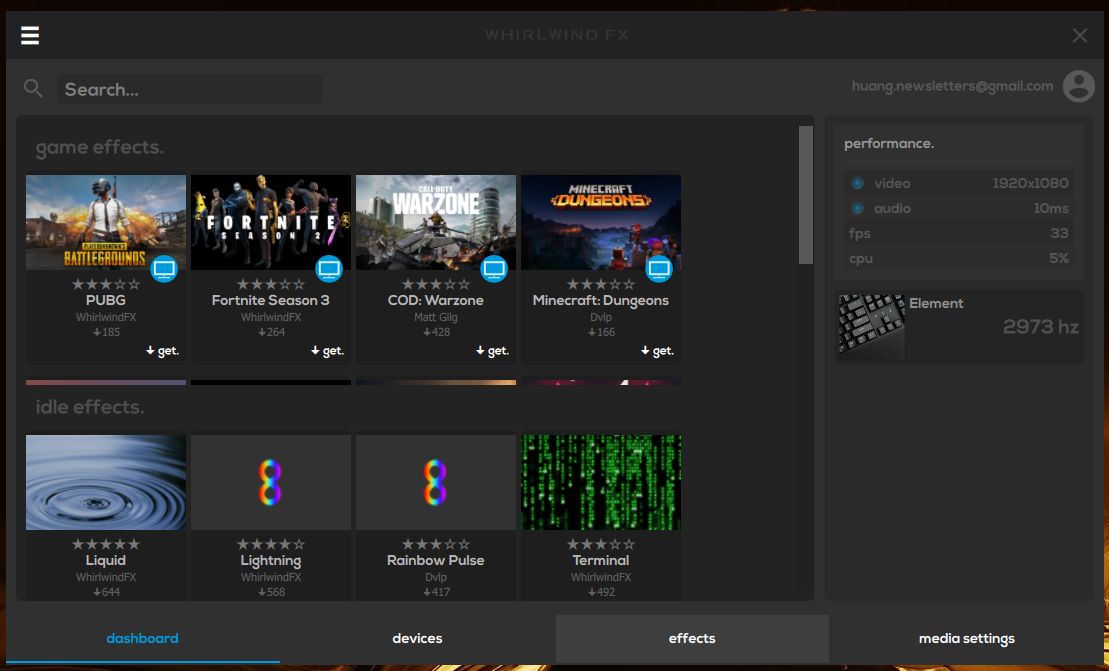Click the game effects vertical scrollbar
1109x671 pixels.
click(806, 195)
